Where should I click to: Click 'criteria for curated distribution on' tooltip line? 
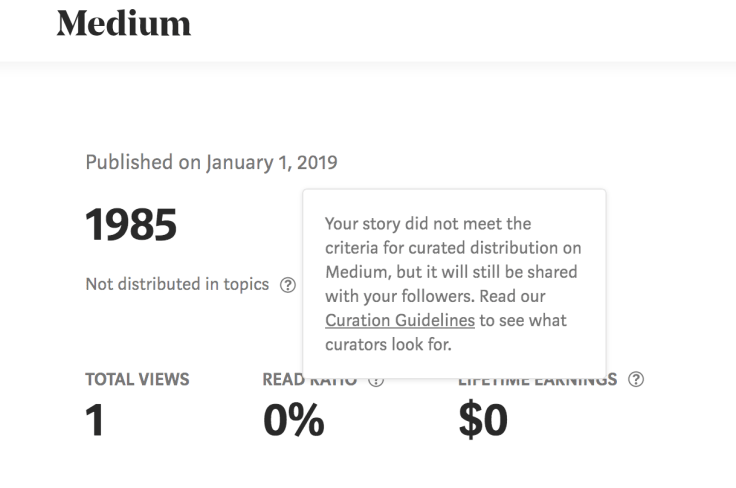[453, 247]
